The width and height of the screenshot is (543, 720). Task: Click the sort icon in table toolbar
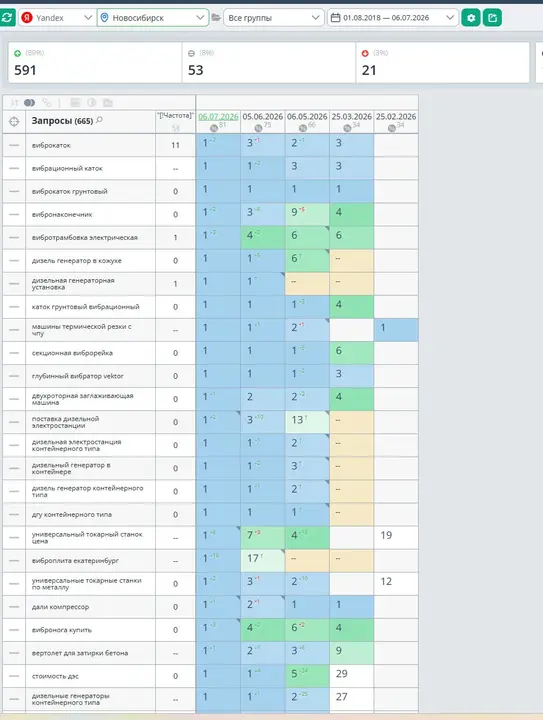(x=14, y=102)
